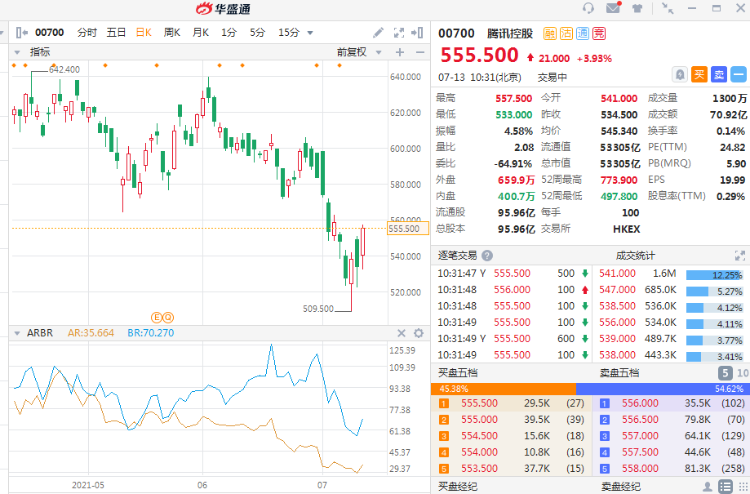750x494 pixels.
Task: Open the skin theme shirt icon
Action: coord(637,8)
